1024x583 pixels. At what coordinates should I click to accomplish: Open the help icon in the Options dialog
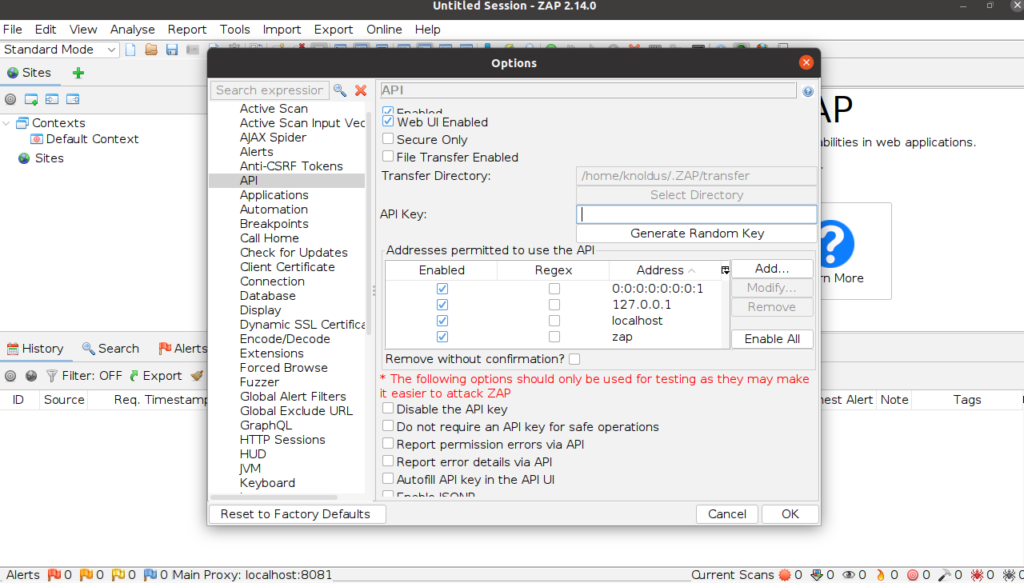(808, 91)
